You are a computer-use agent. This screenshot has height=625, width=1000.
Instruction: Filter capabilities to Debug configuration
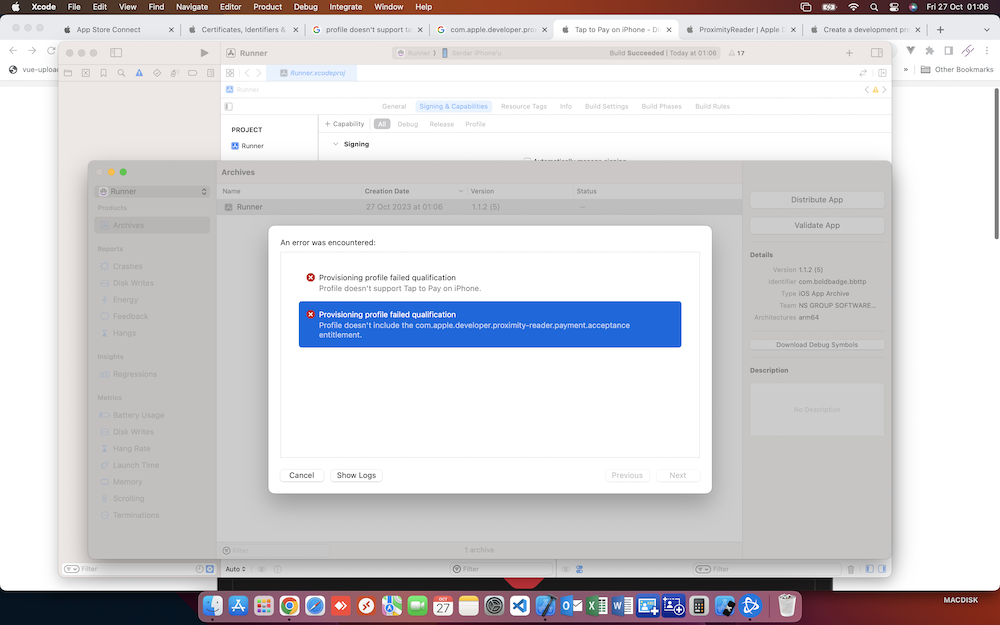408,124
